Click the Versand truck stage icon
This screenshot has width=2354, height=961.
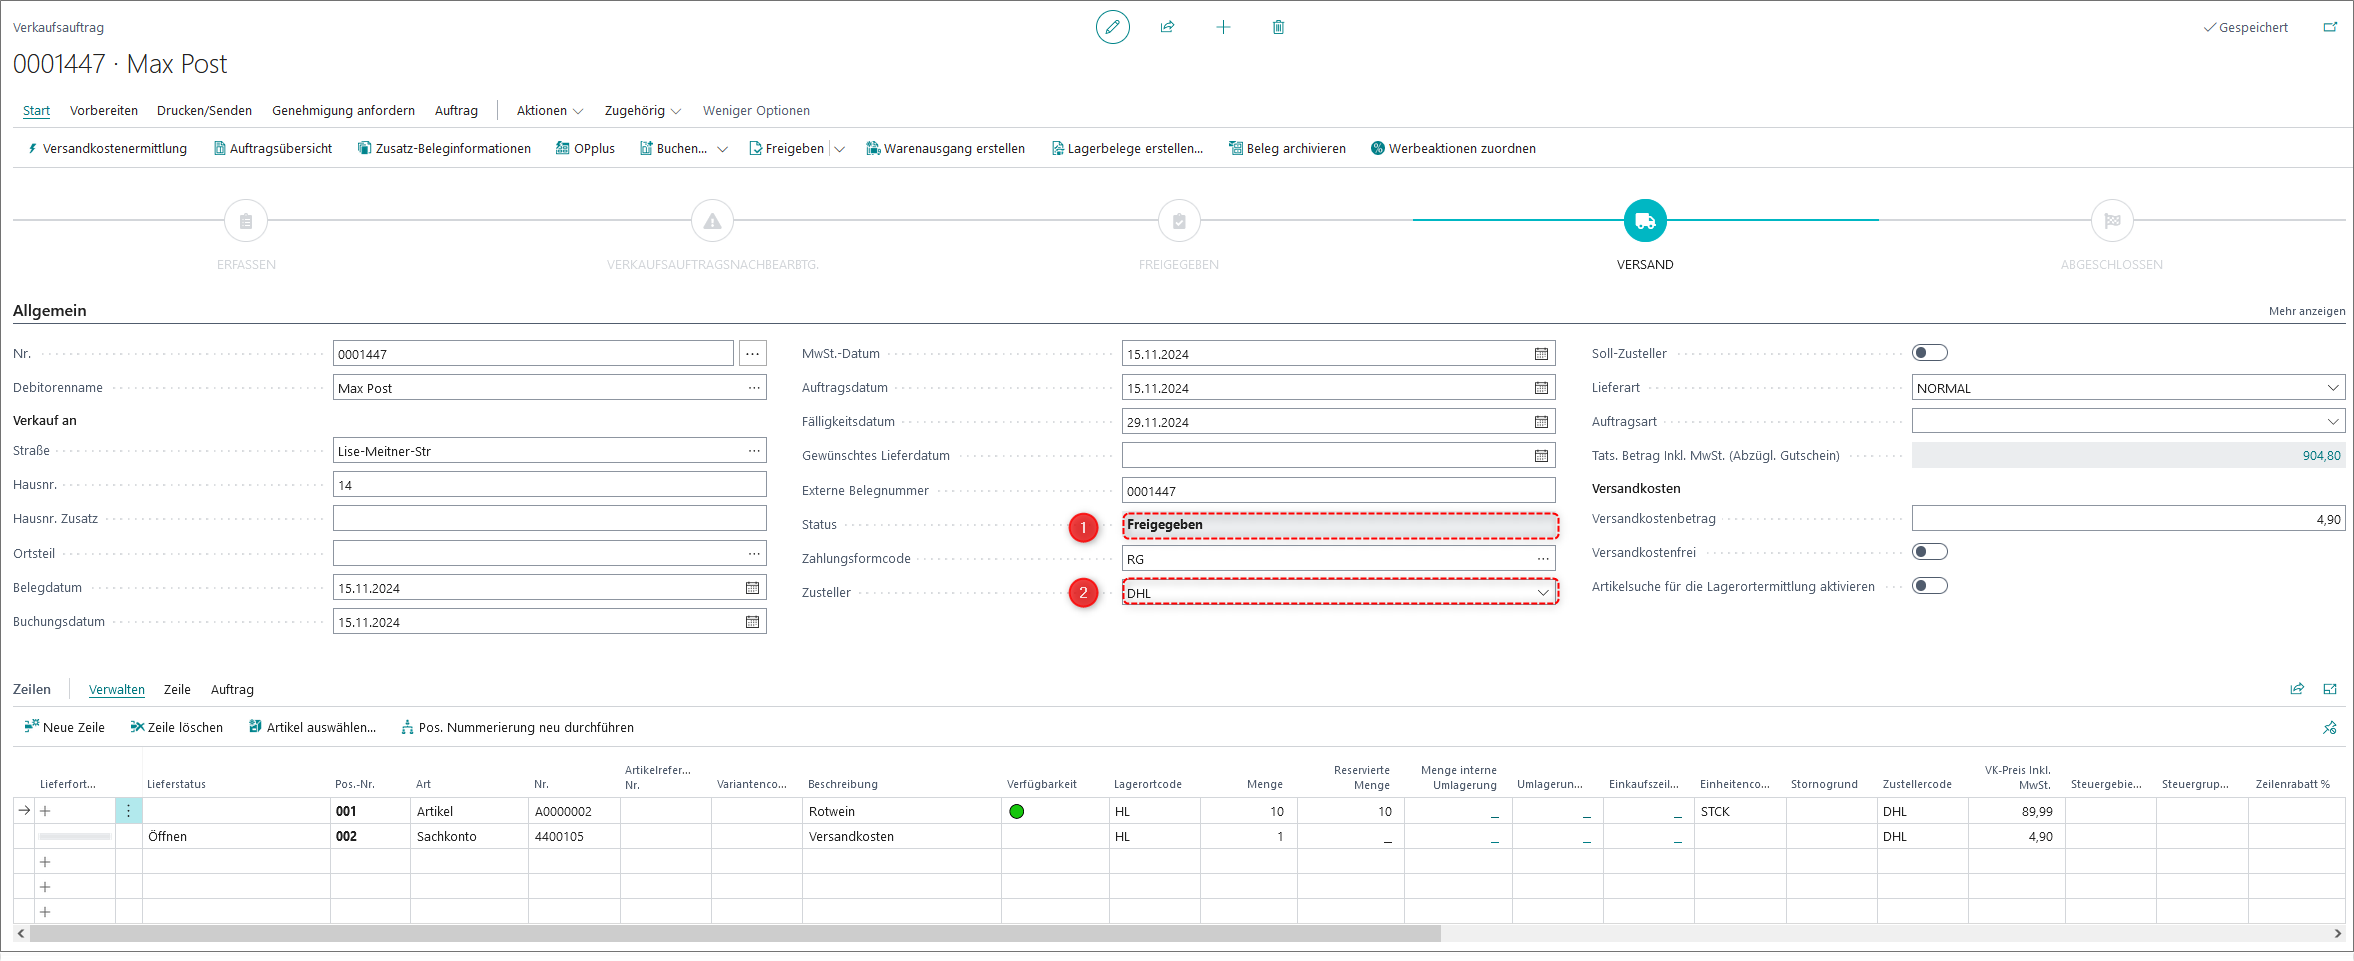click(1645, 221)
